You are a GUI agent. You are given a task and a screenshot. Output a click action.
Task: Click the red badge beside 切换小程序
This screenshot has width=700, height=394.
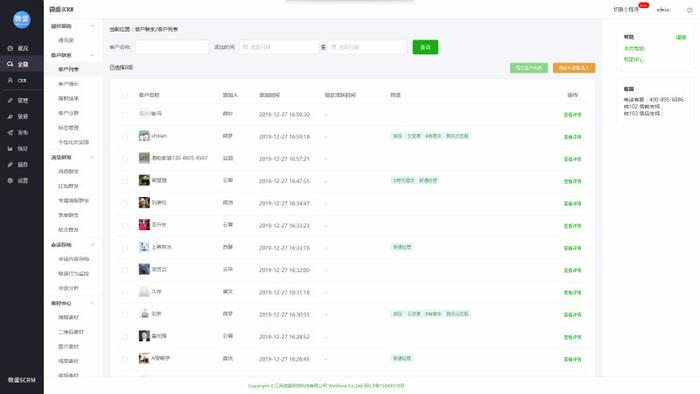(643, 5)
